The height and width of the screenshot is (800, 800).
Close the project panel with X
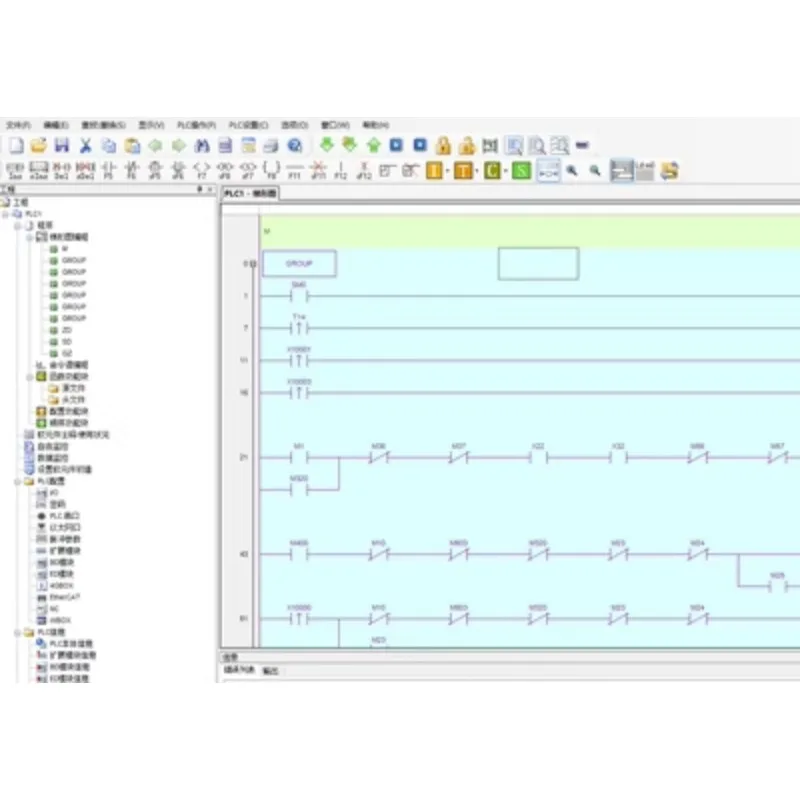(x=211, y=189)
